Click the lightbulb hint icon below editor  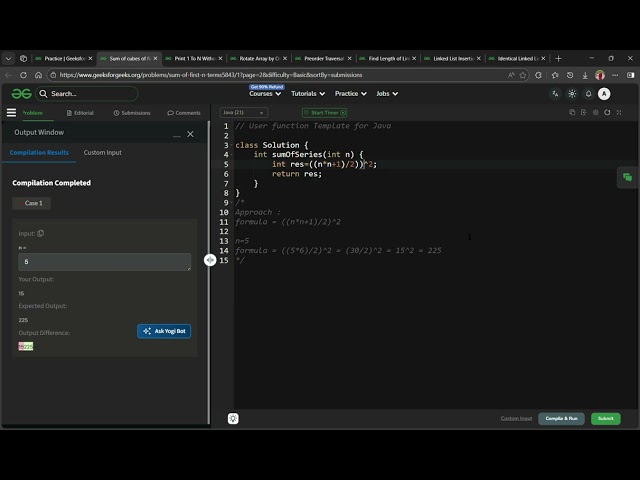(x=233, y=419)
